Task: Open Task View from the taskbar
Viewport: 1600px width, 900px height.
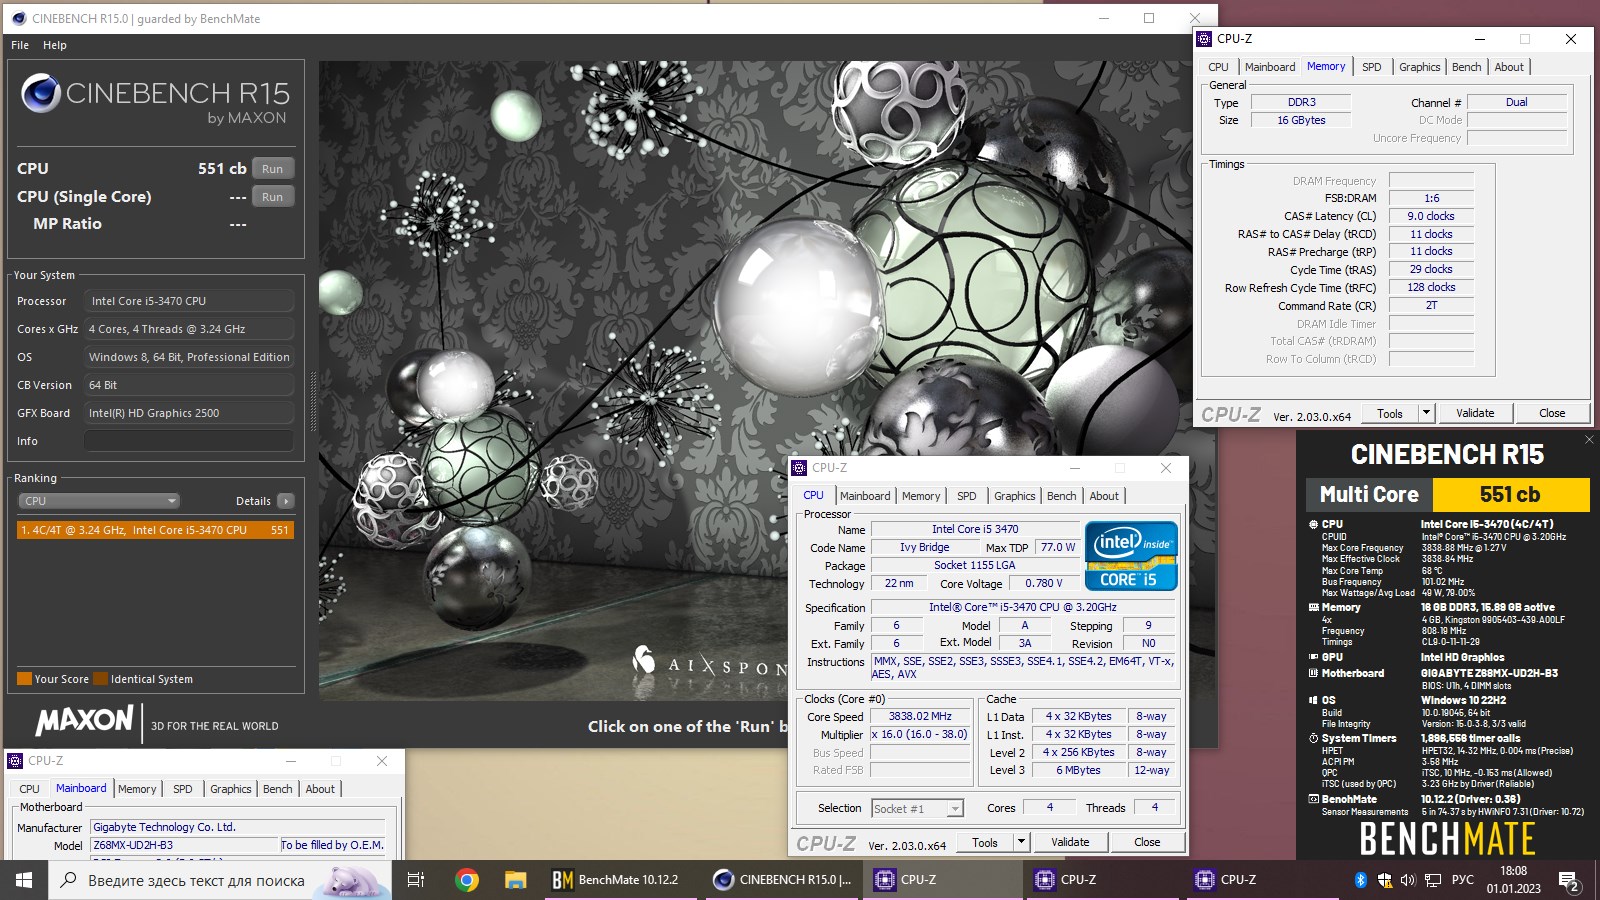Action: [416, 880]
